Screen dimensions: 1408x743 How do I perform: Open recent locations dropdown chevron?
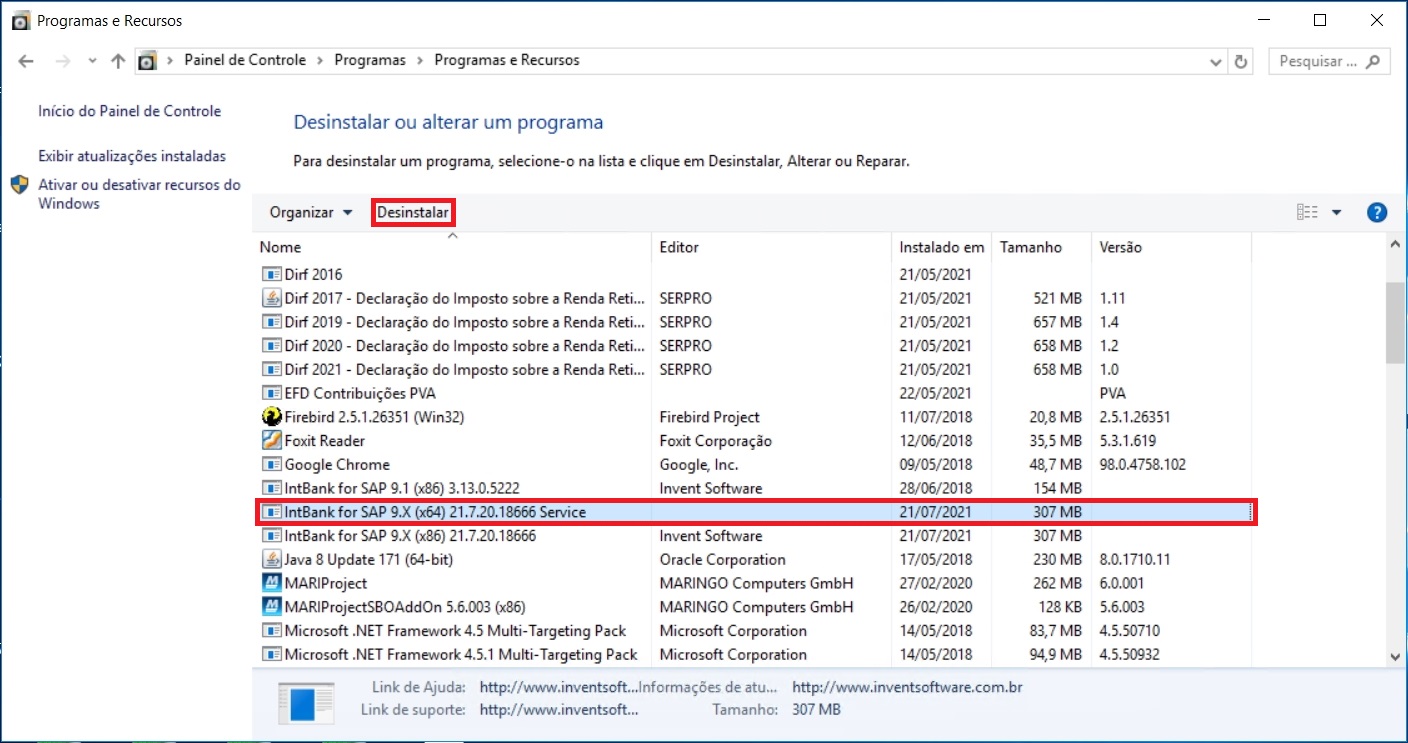tap(92, 61)
